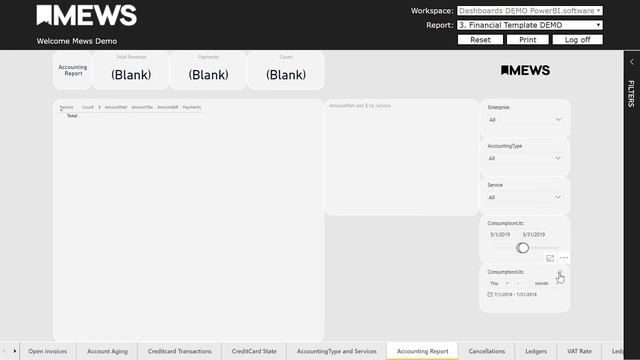Open more options ellipsis on date slicer

564,258
